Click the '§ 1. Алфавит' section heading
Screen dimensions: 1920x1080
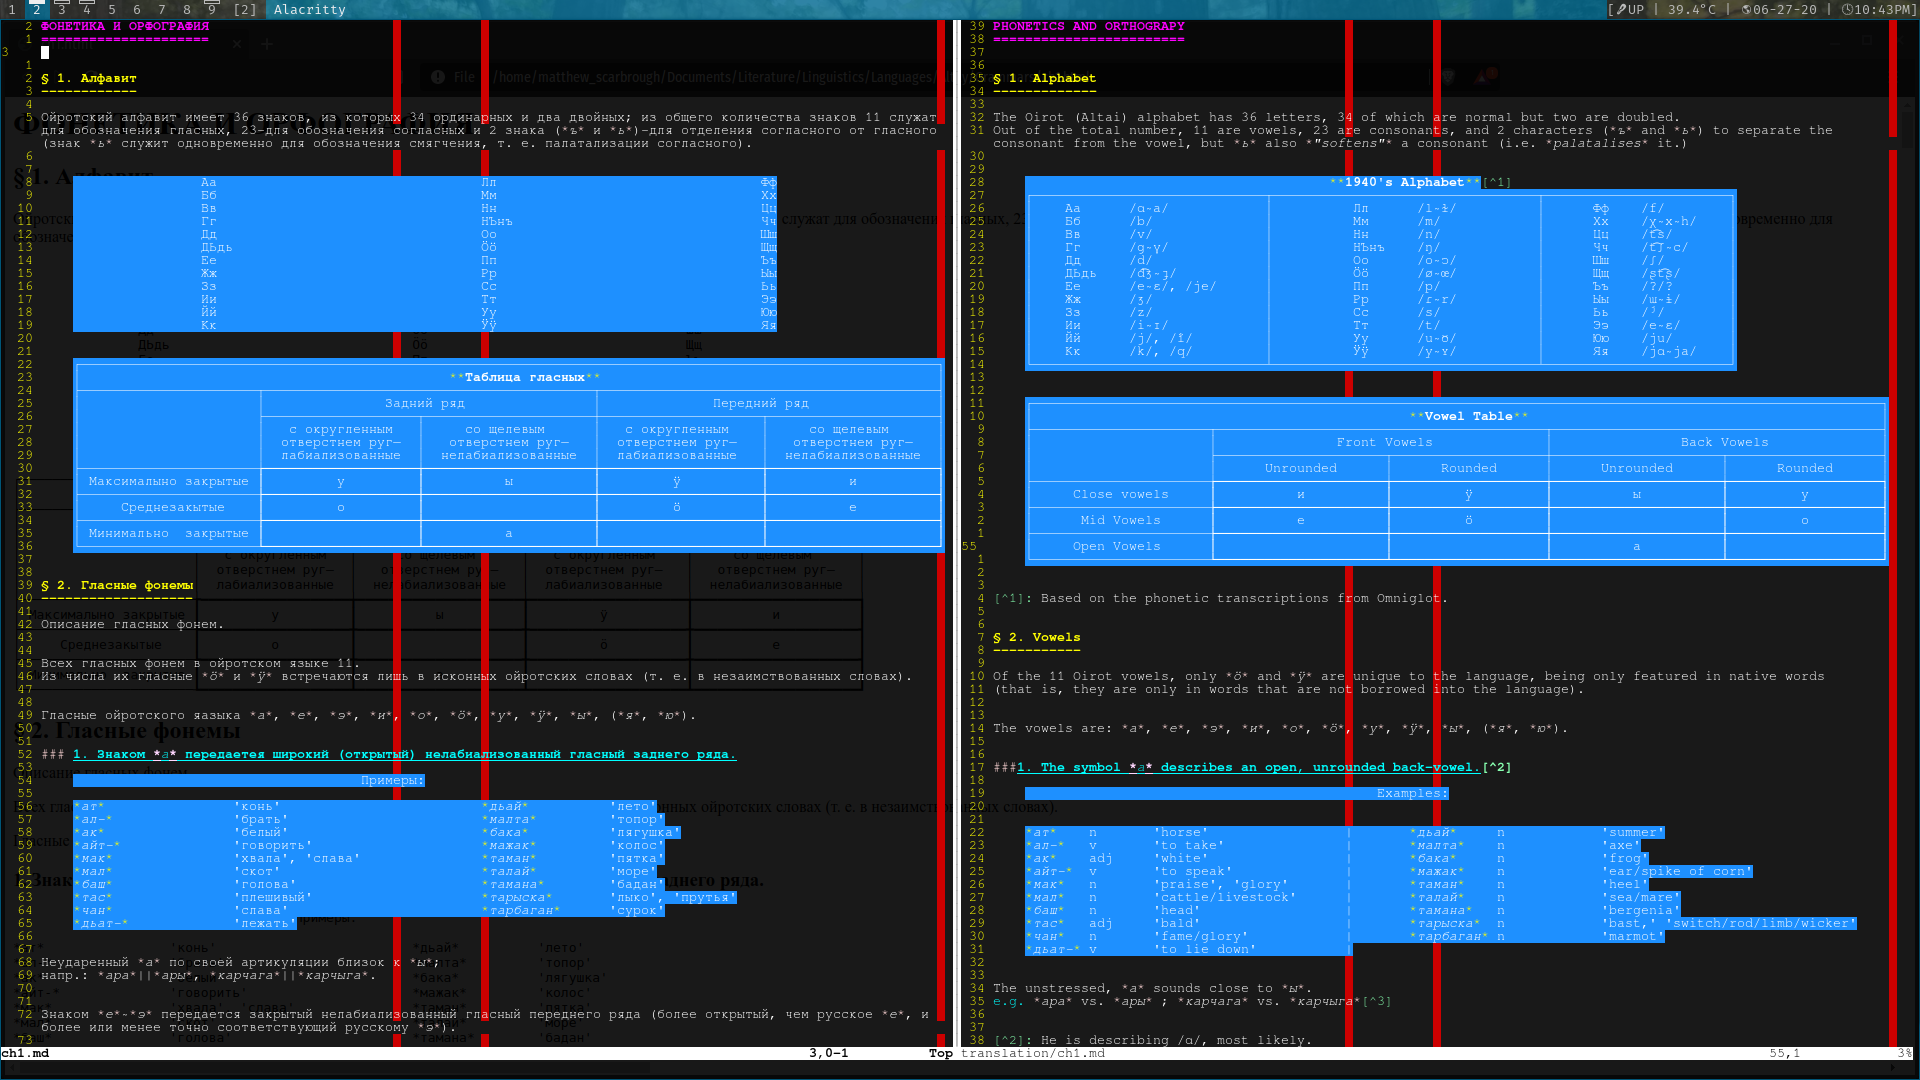[x=89, y=78]
